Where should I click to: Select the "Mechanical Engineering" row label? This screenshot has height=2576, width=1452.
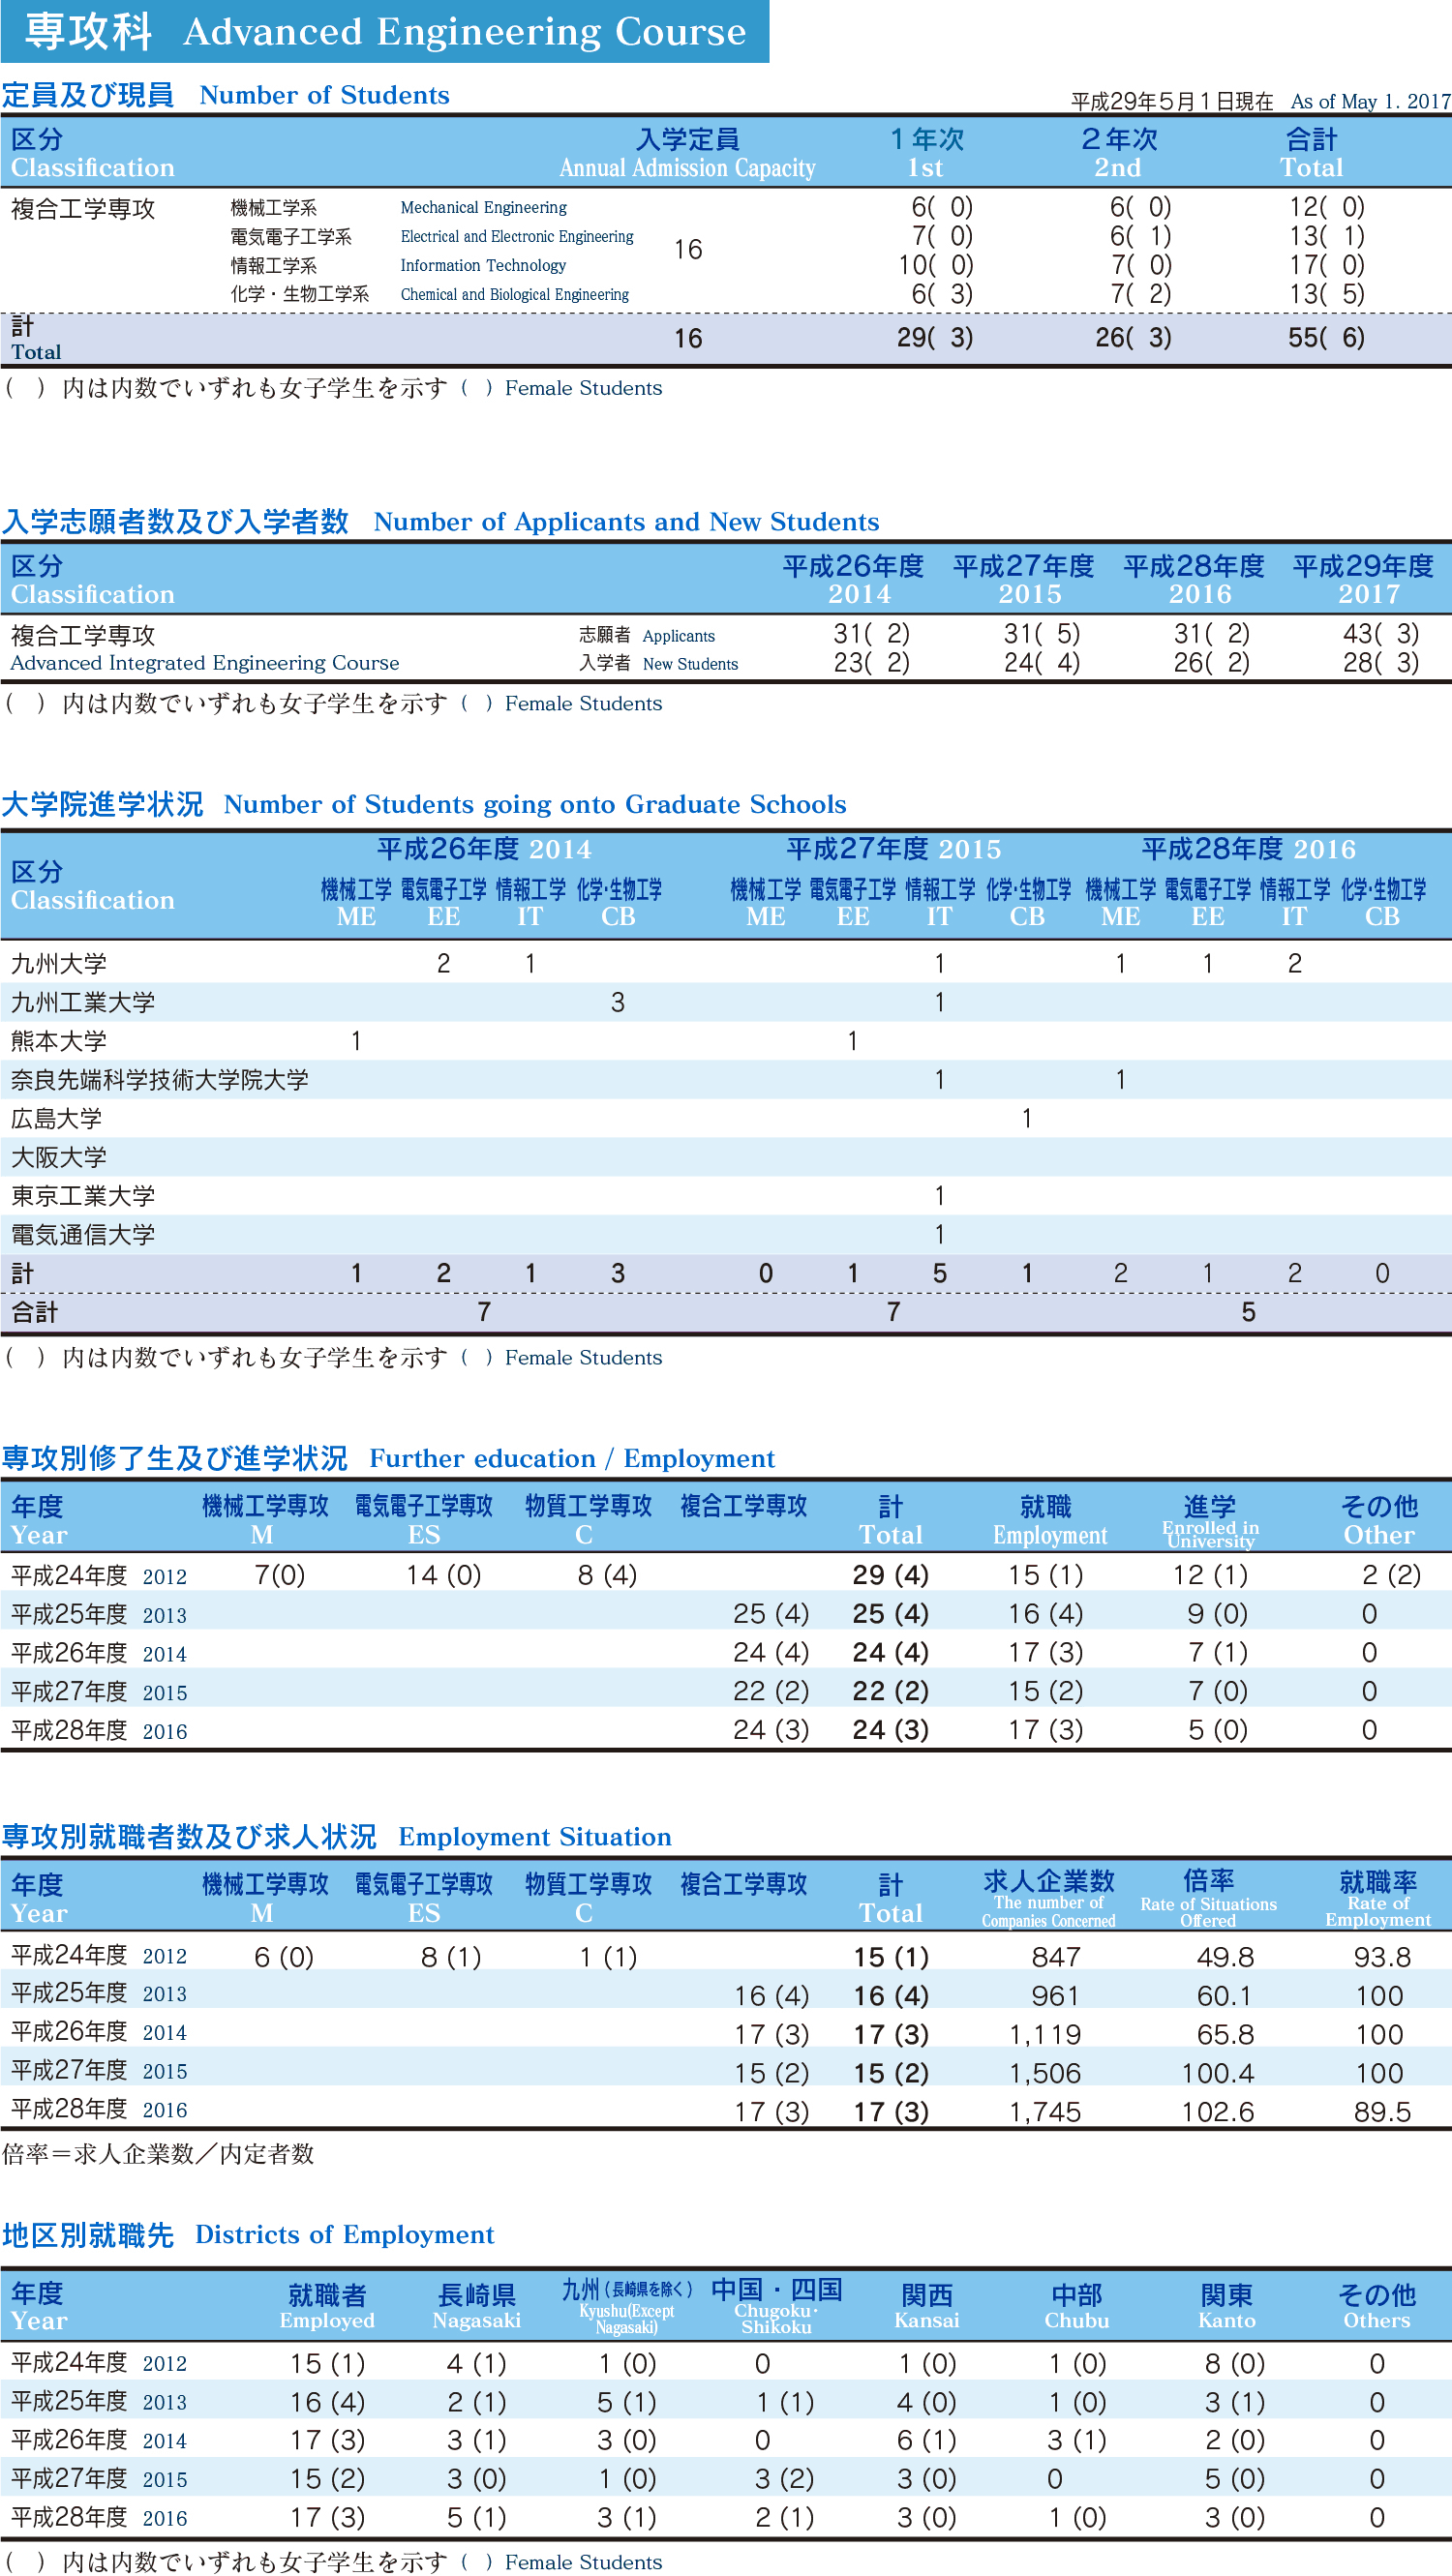point(483,207)
